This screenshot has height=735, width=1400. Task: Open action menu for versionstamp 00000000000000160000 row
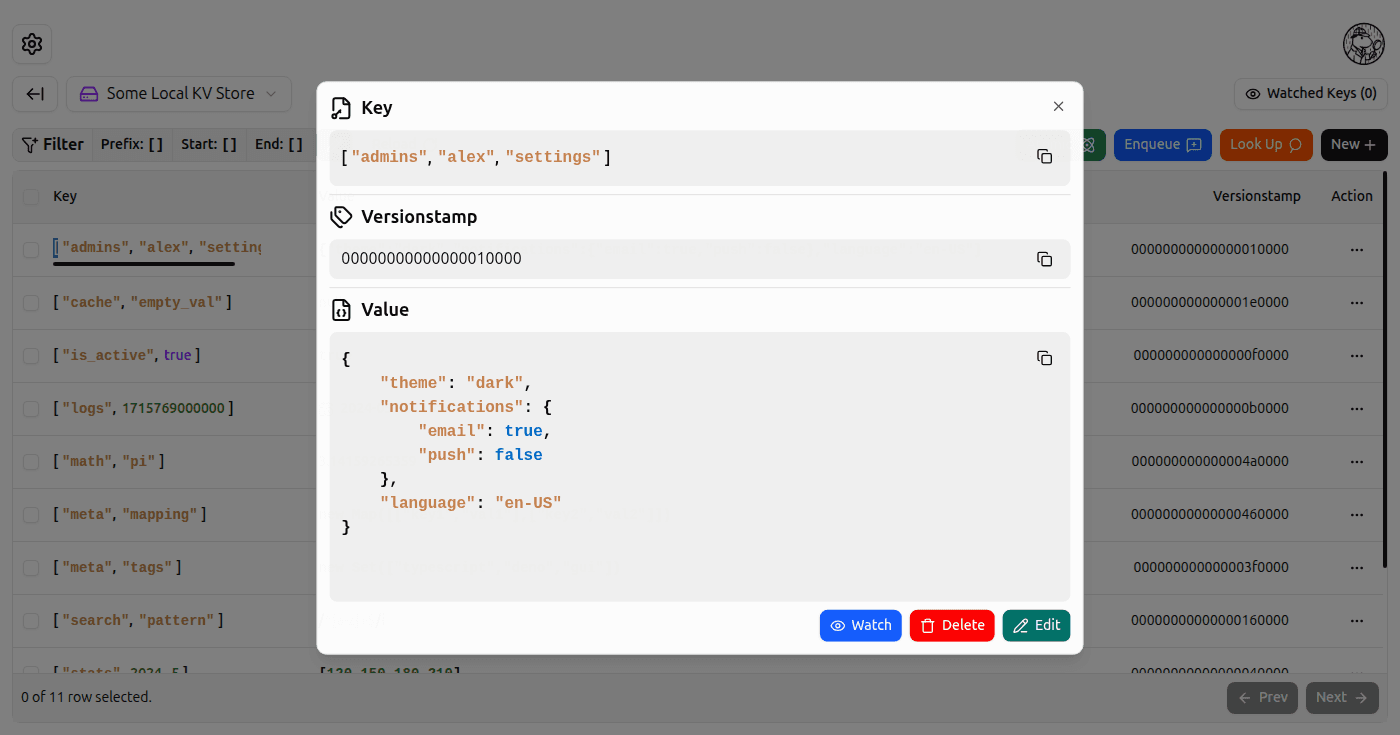[x=1357, y=621]
